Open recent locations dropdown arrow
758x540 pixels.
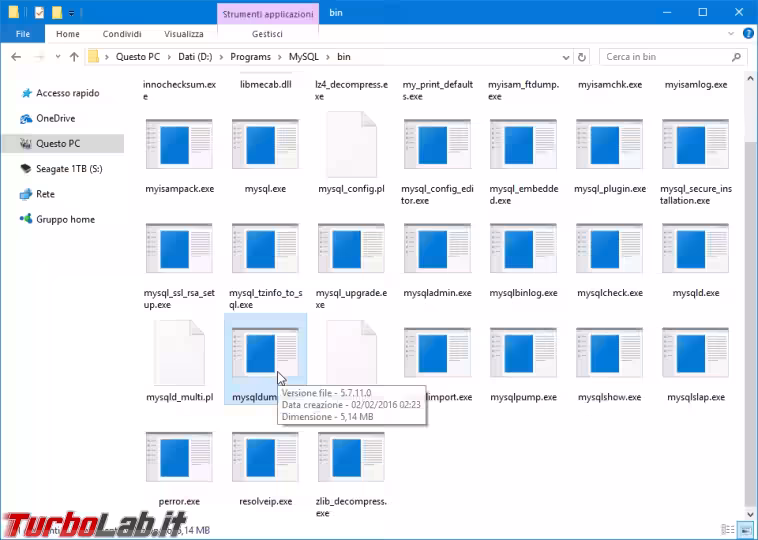tap(58, 57)
